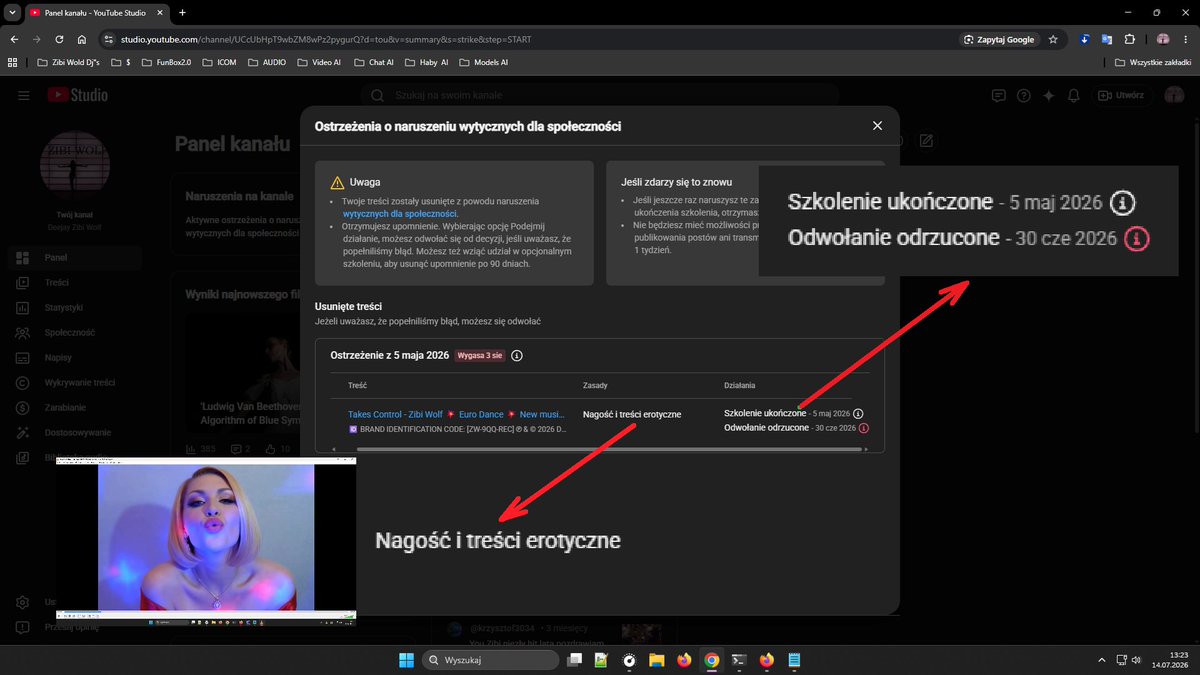Open the account avatar in Studio header
Image resolution: width=1200 pixels, height=675 pixels.
1174,95
